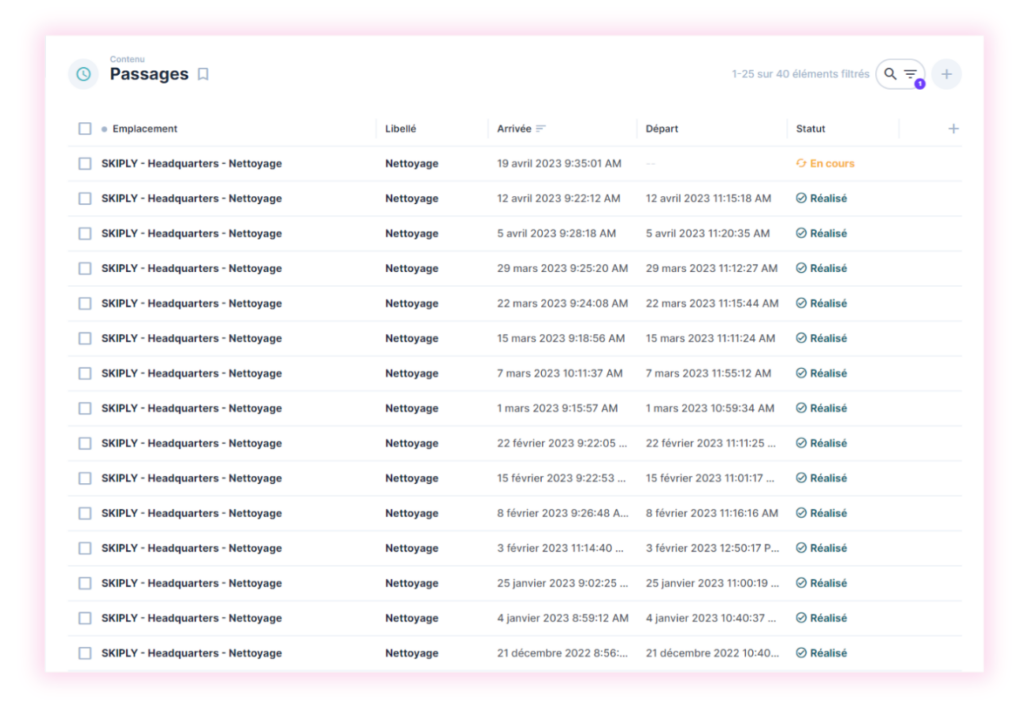The width and height of the screenshot is (1024, 703).
Task: Click '19 avril 2023 9:35:01 AM' arrival cell
Action: [x=559, y=163]
